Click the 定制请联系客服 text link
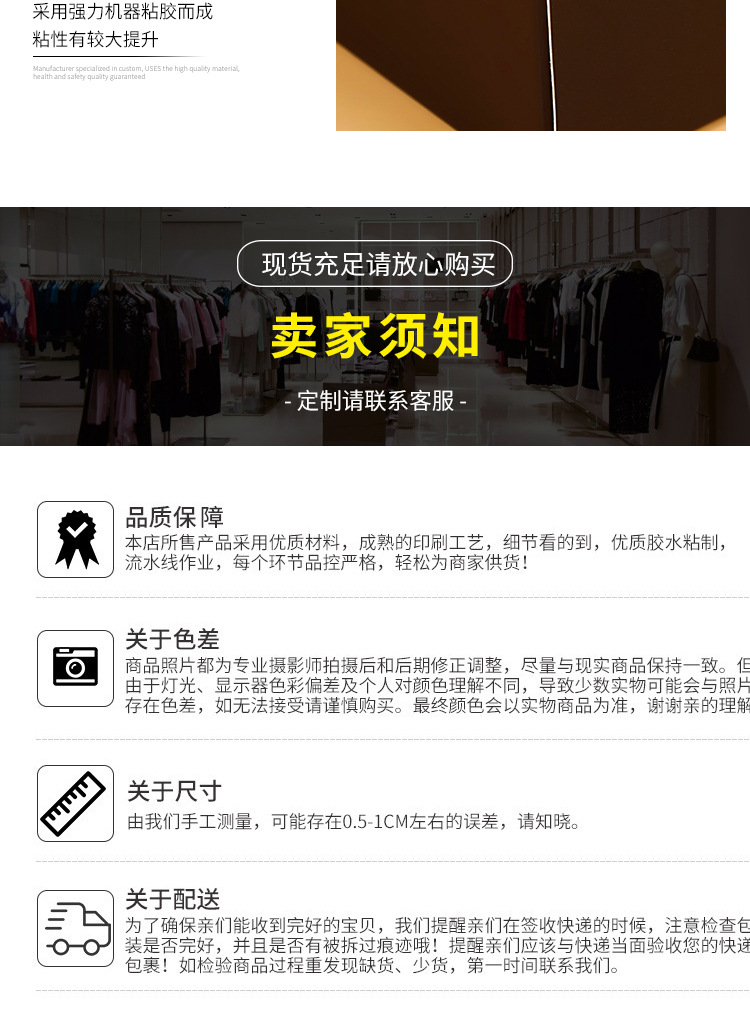Image resolution: width=750 pixels, height=1022 pixels. 375,401
